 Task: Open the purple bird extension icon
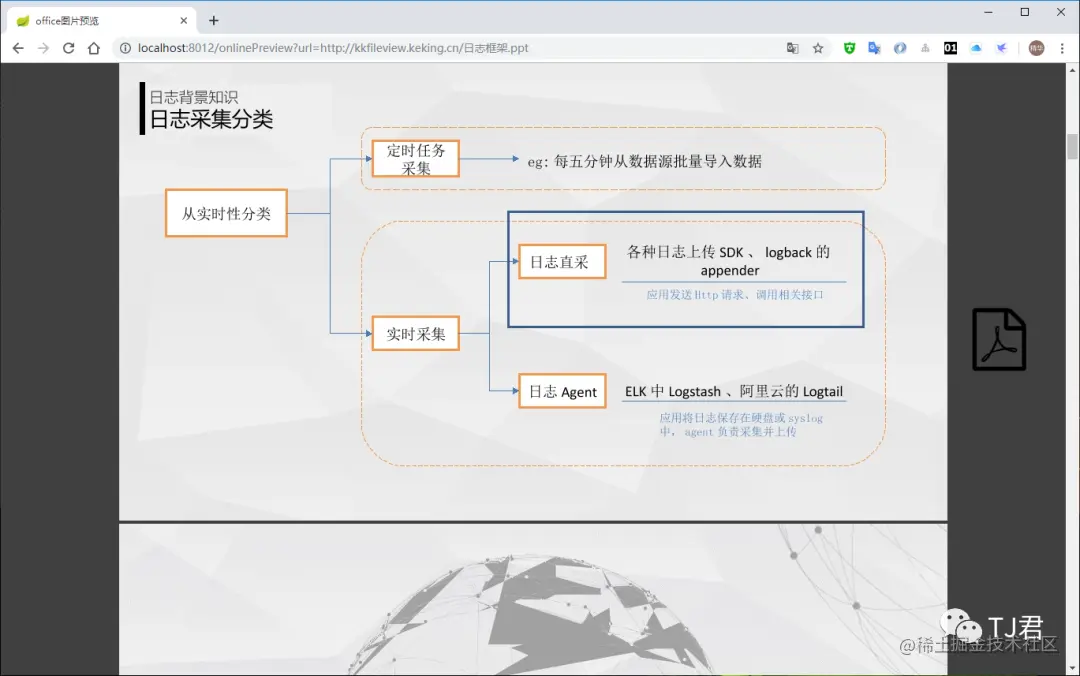coord(1001,47)
